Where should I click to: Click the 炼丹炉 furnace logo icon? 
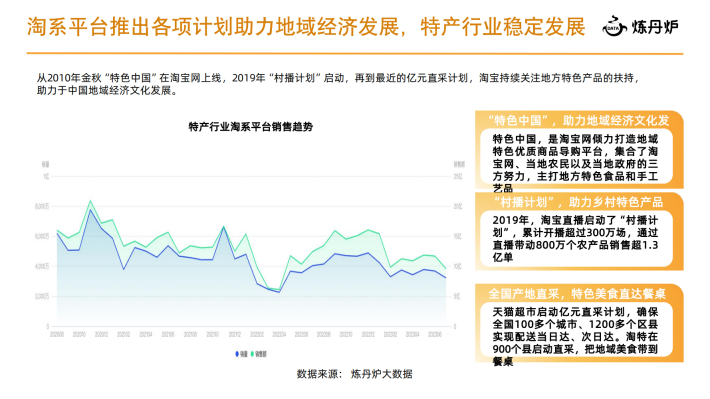tap(614, 27)
